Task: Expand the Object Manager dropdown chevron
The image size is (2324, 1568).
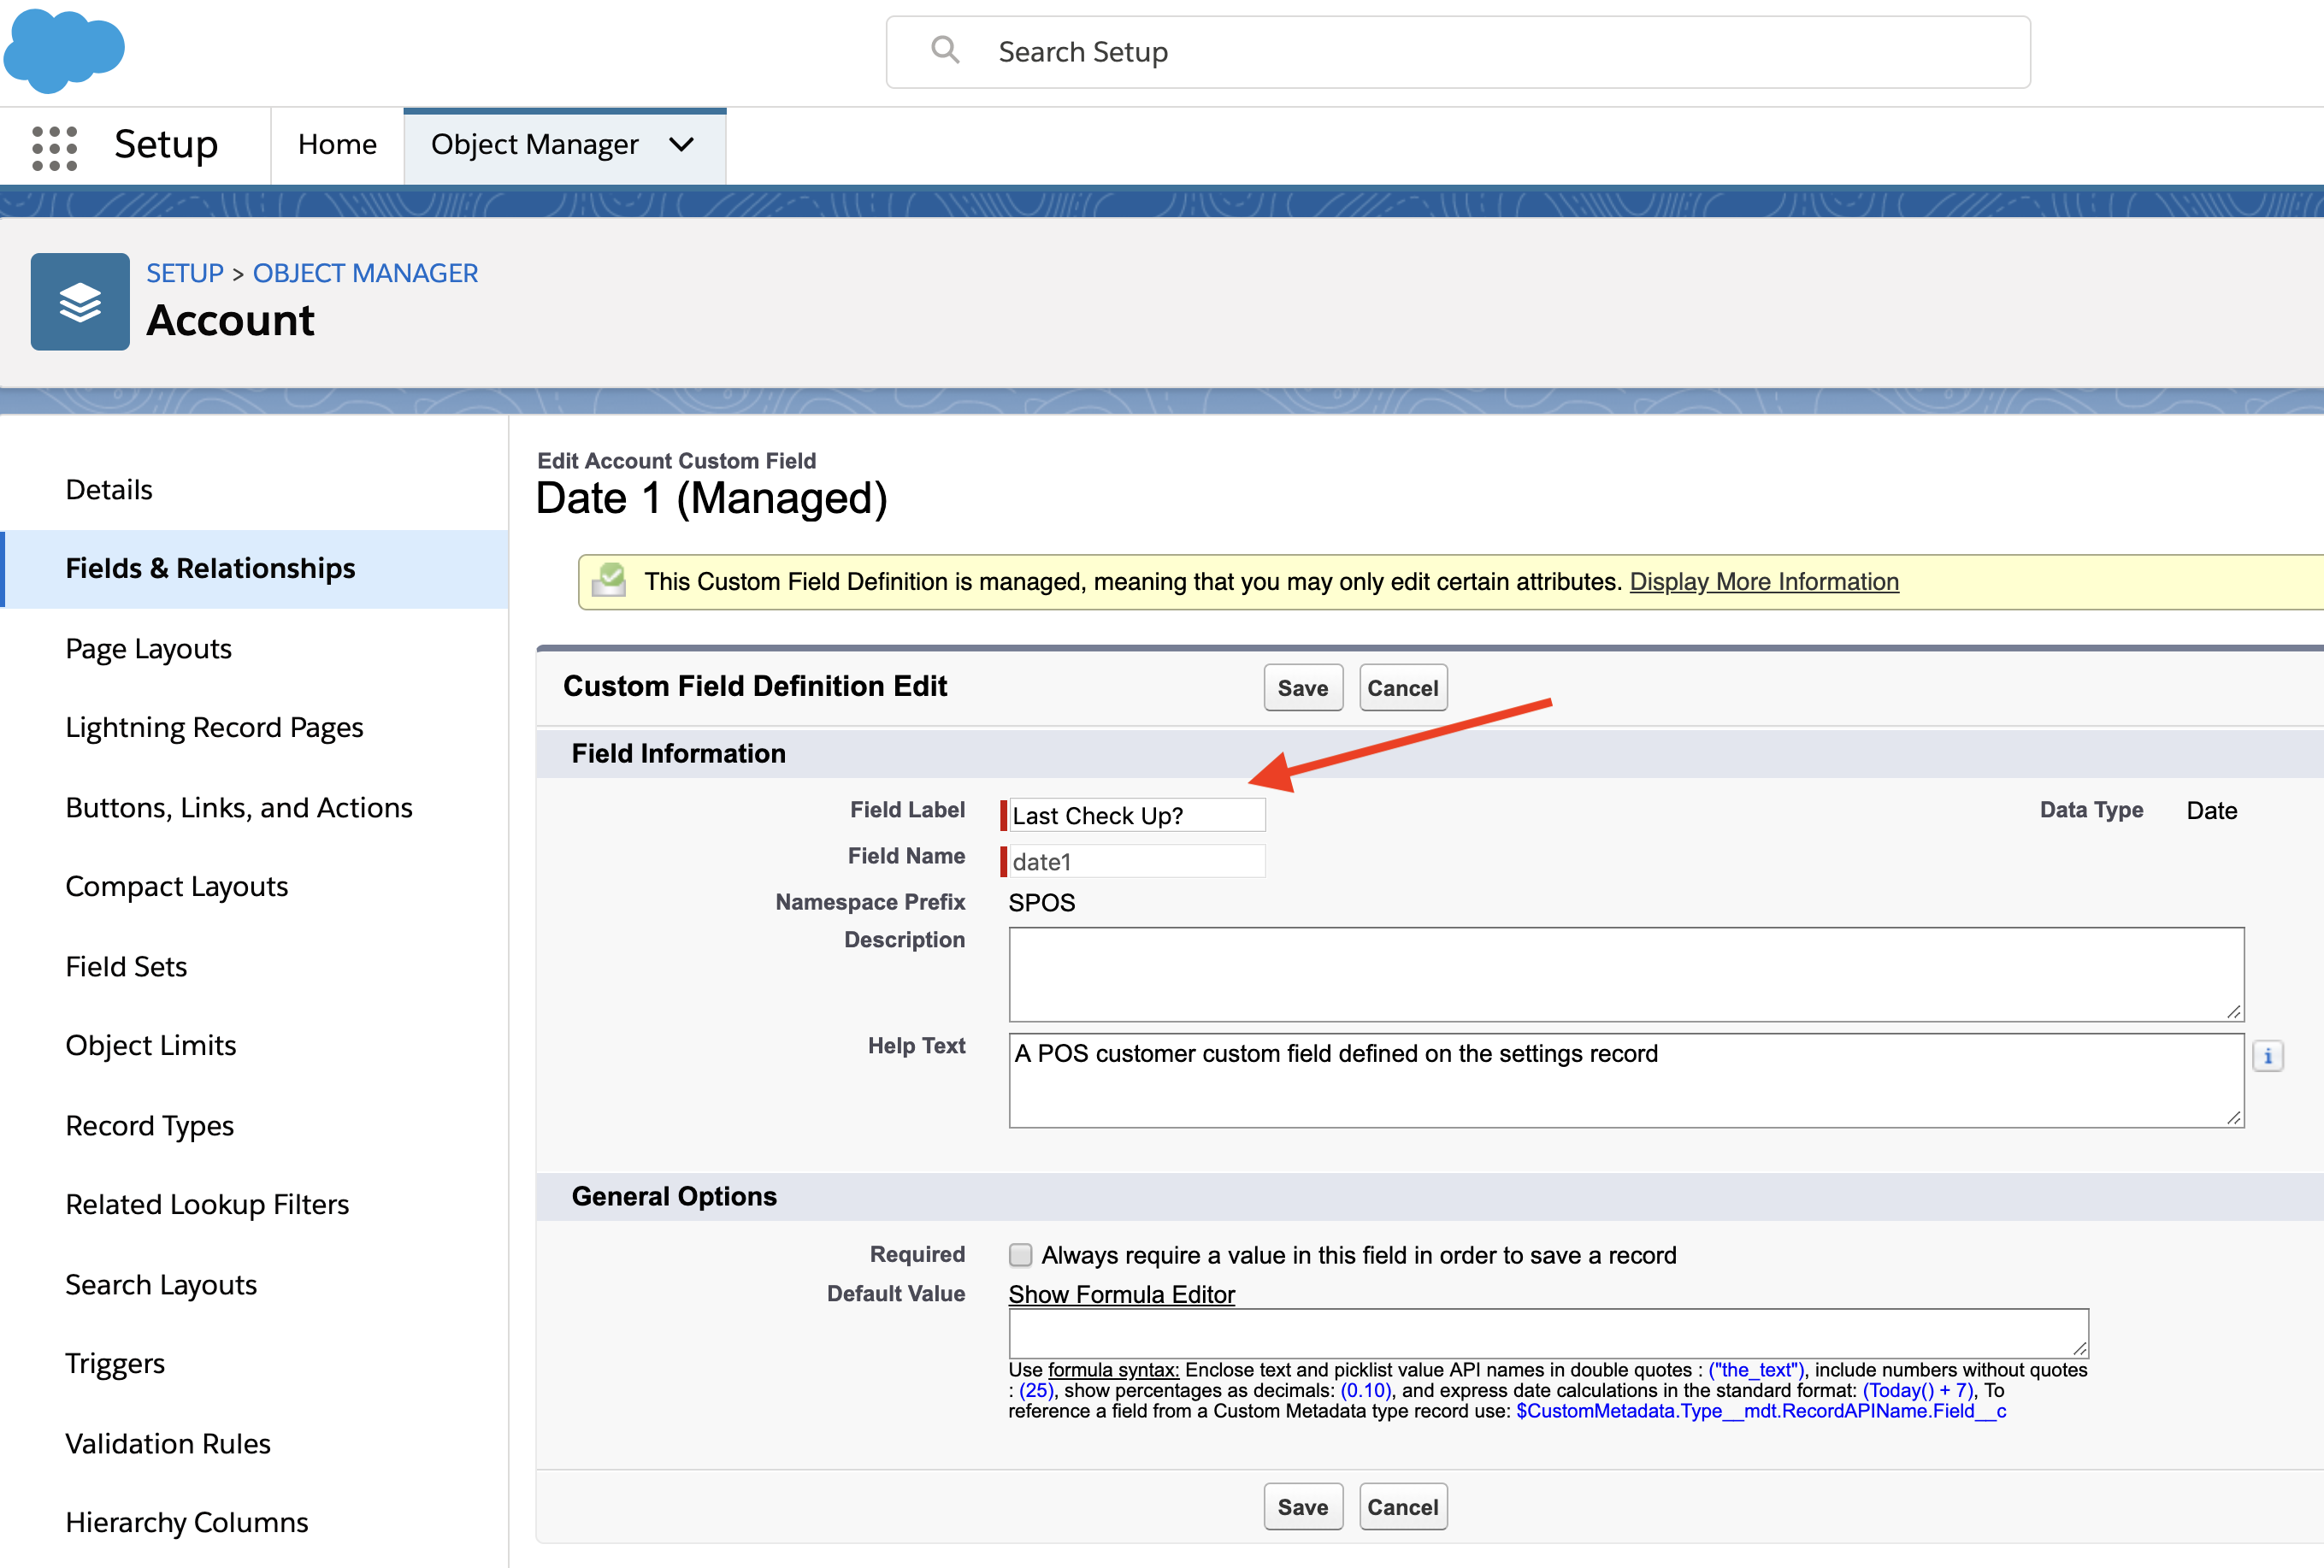Action: click(682, 145)
